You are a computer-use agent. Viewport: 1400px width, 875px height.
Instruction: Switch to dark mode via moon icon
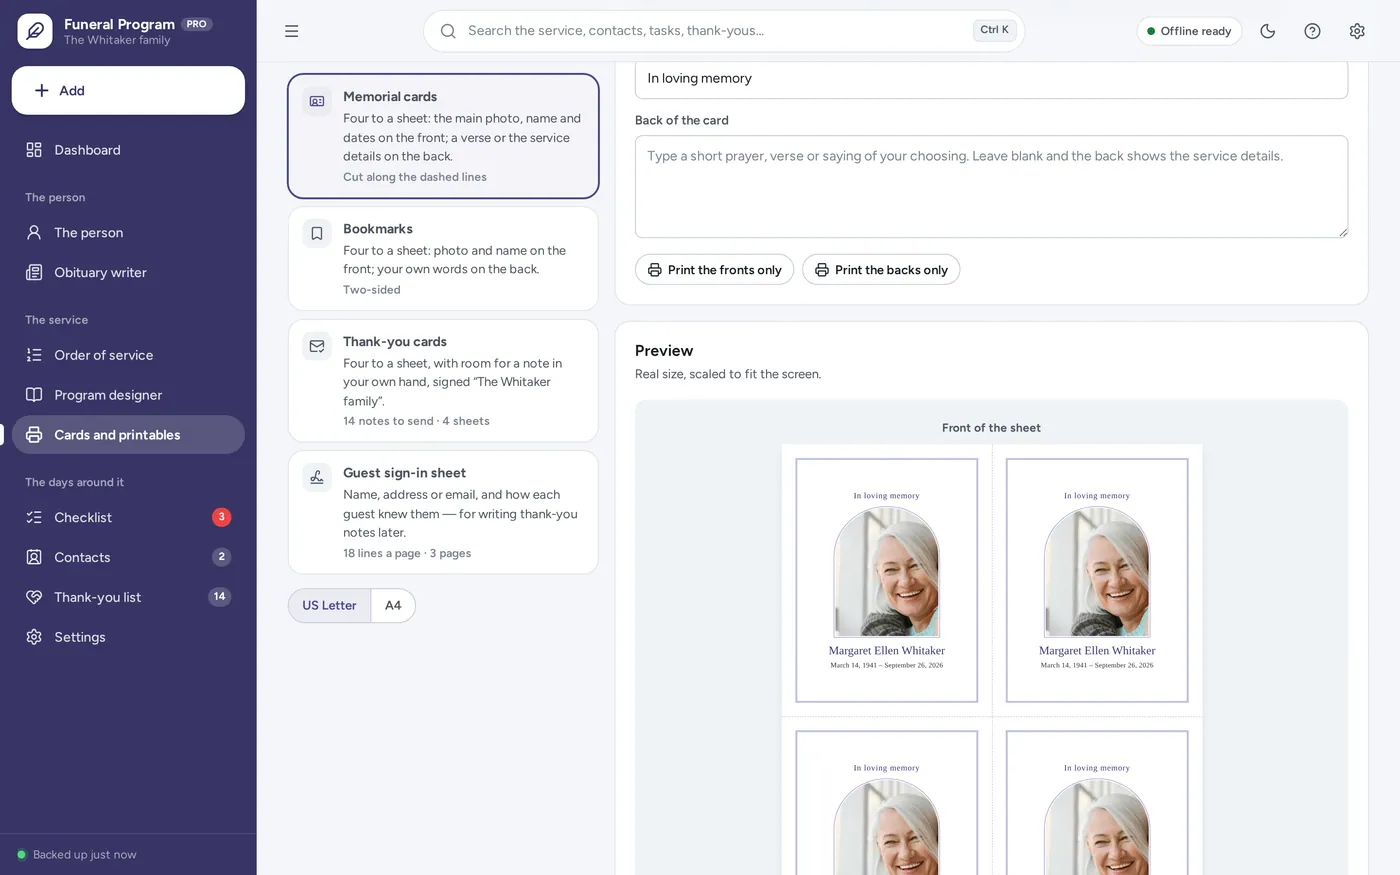pos(1267,31)
